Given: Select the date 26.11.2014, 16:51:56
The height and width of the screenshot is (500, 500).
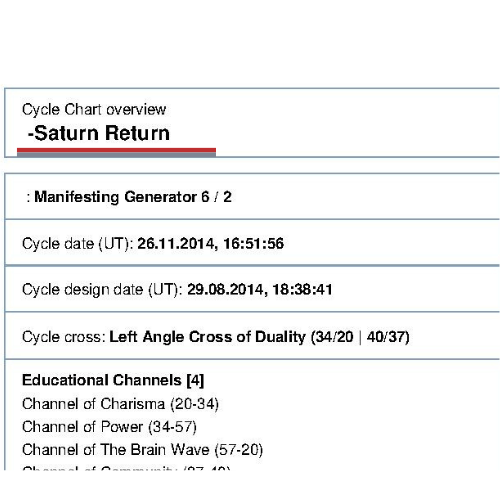Looking at the screenshot, I should pos(210,243).
